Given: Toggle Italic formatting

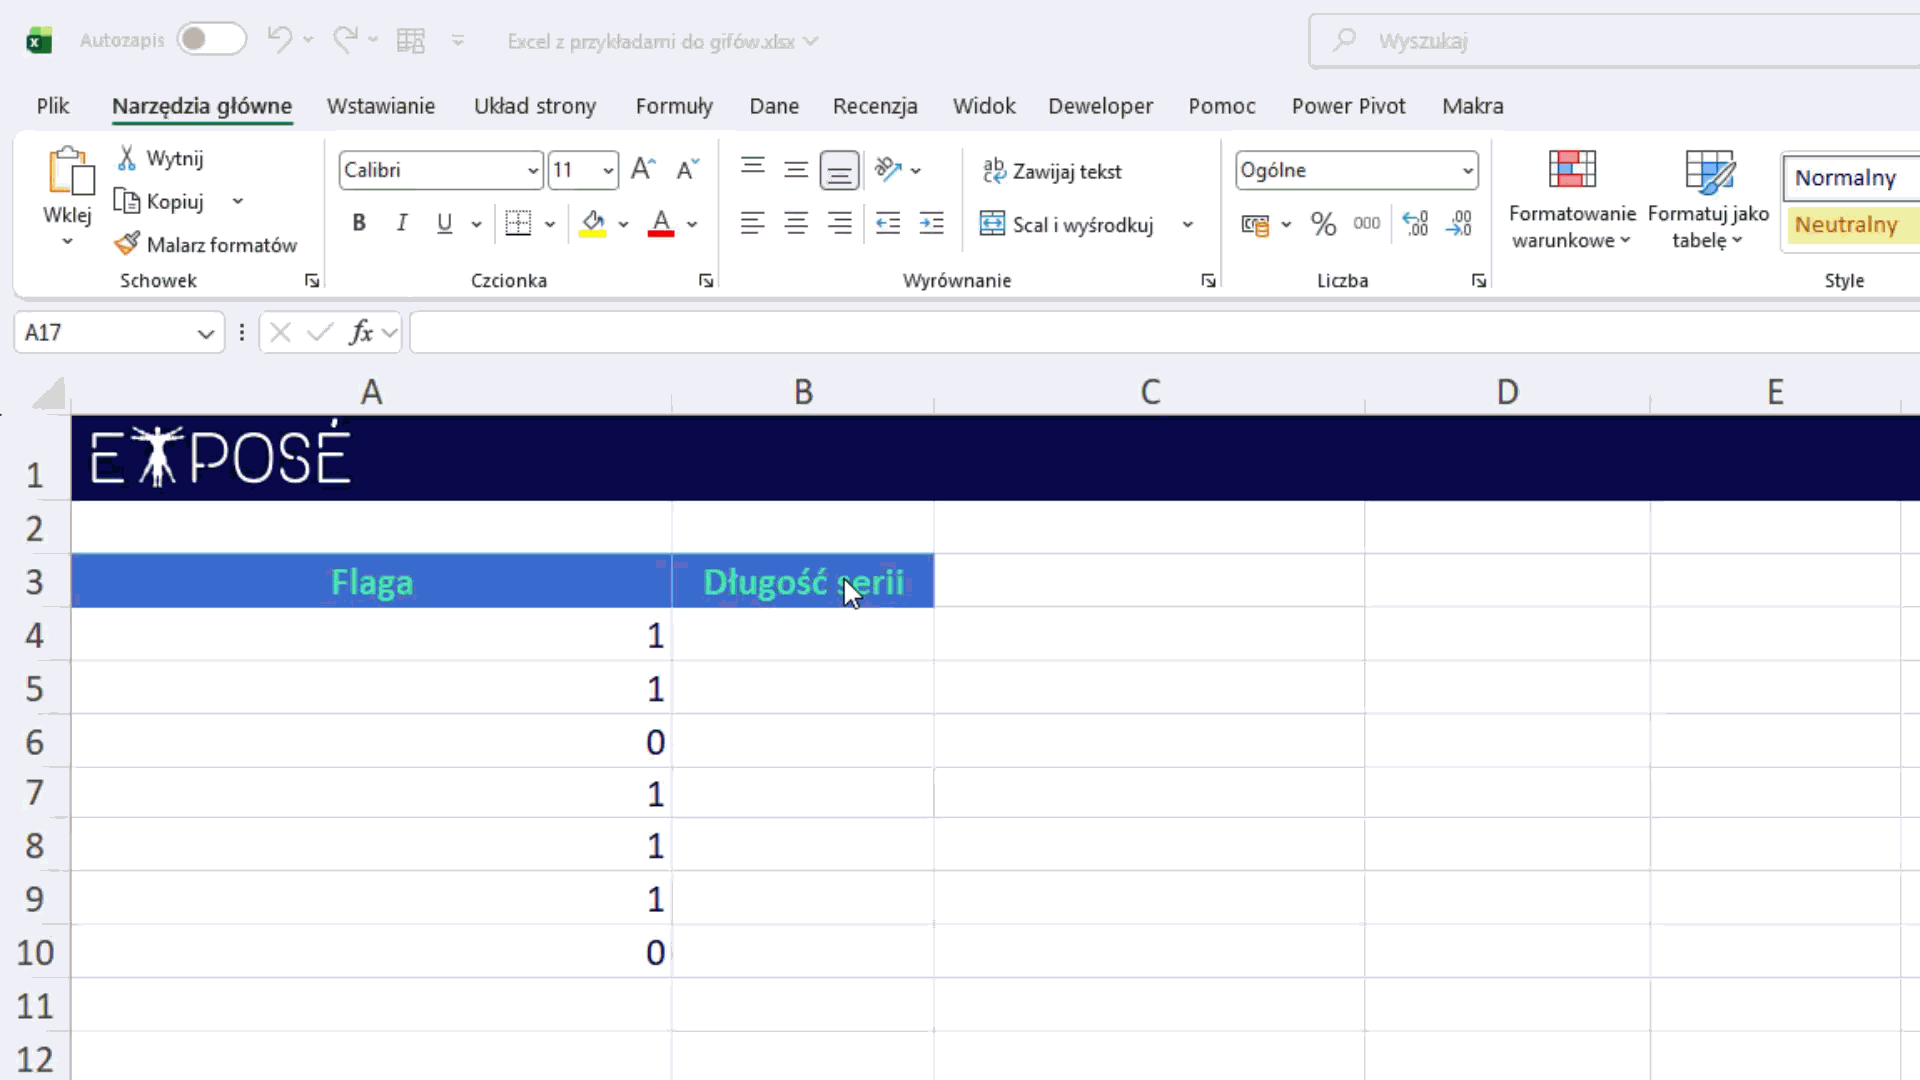Looking at the screenshot, I should point(402,224).
